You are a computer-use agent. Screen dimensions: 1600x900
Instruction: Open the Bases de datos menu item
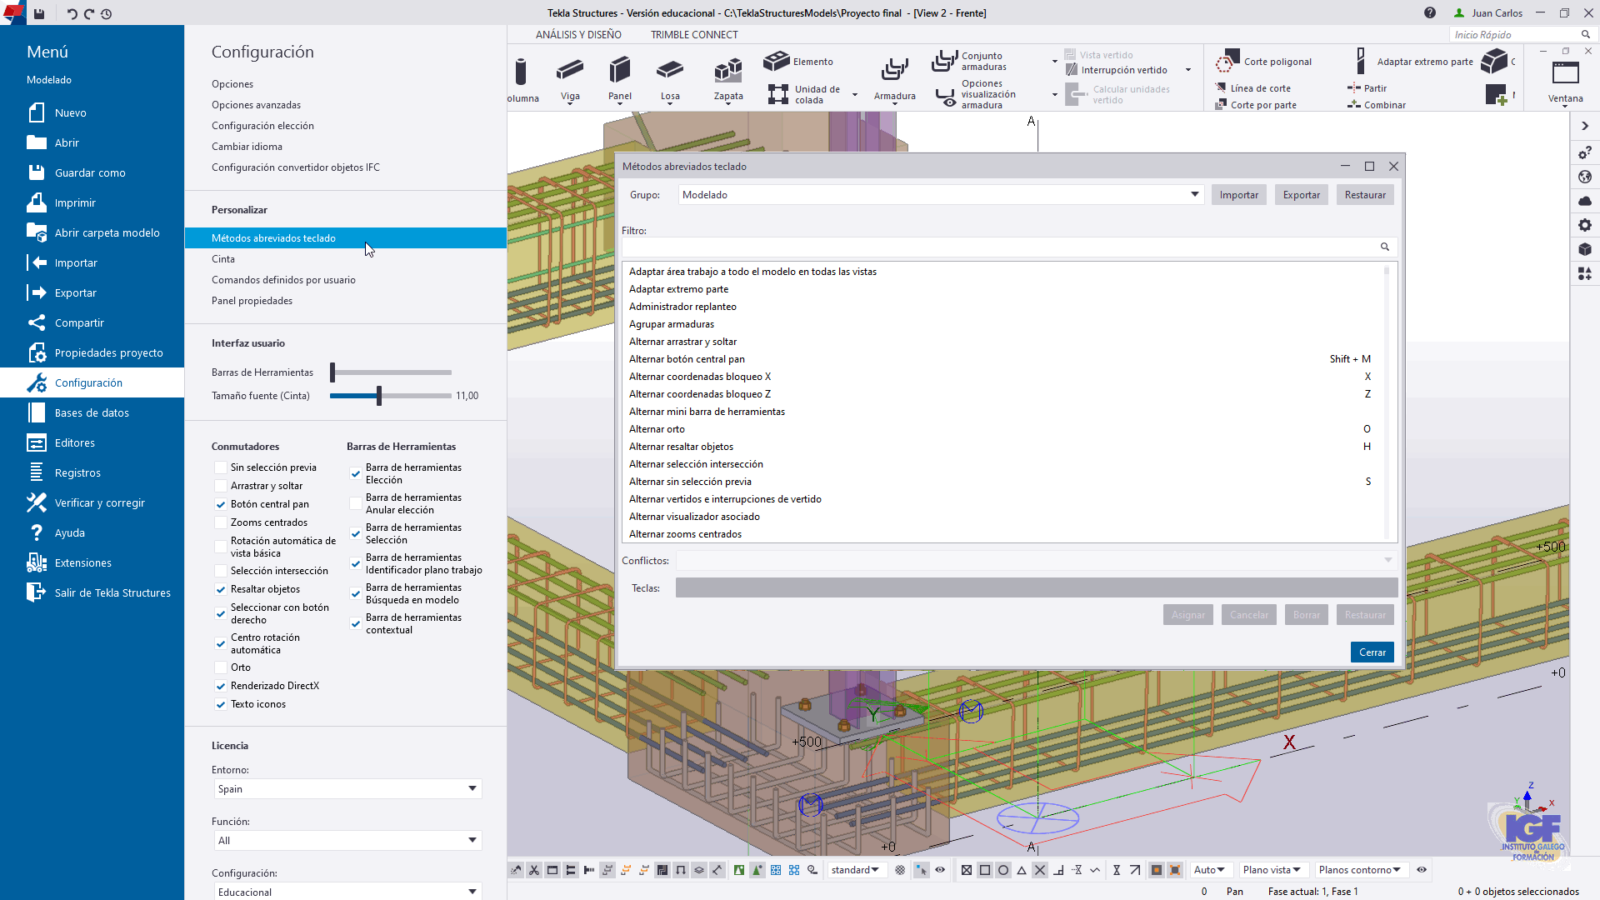pyautogui.click(x=91, y=413)
